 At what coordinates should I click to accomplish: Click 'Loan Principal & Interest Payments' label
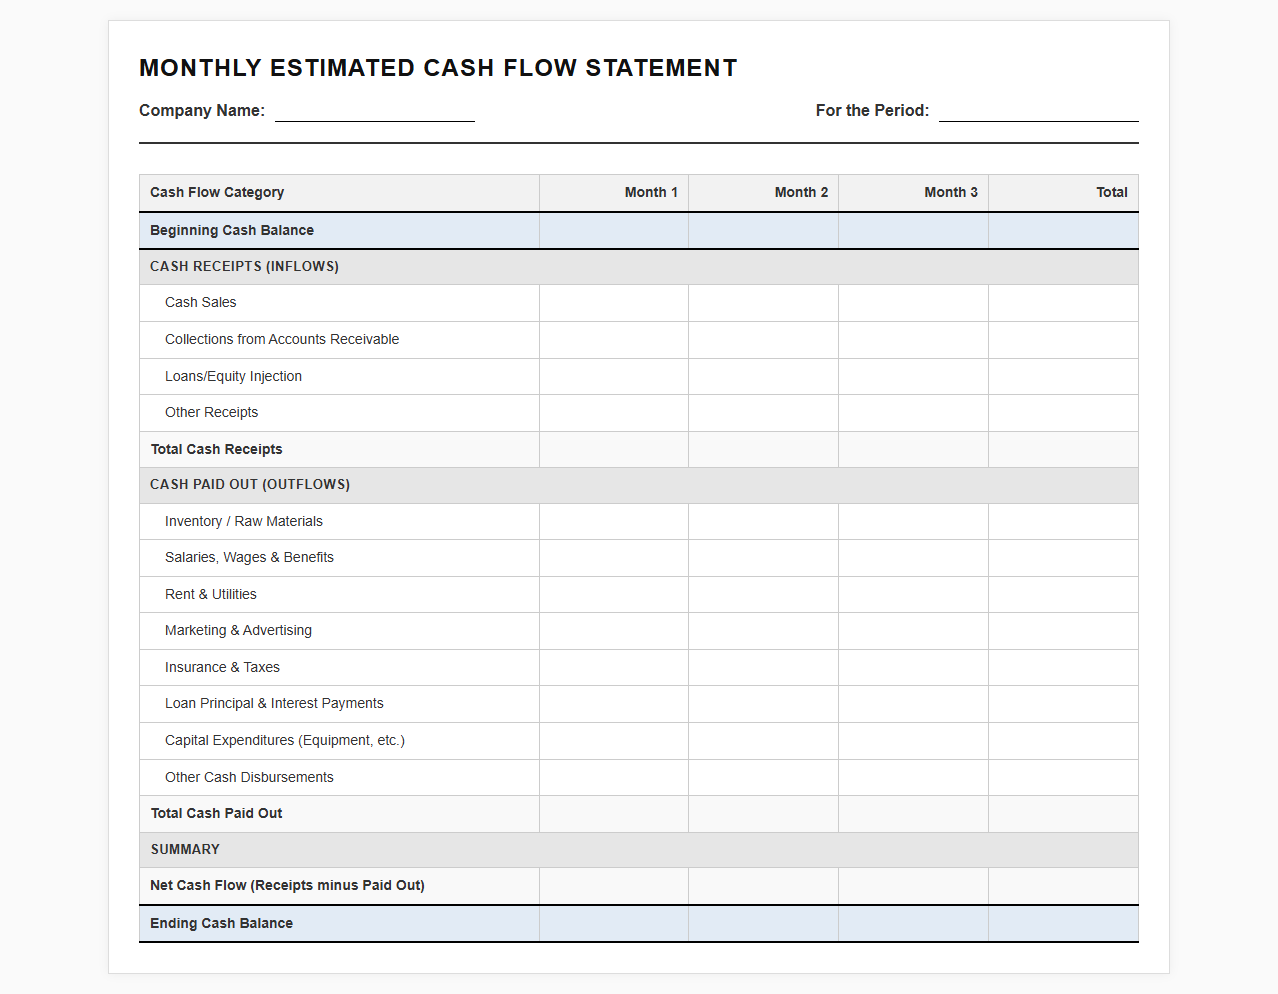click(274, 703)
